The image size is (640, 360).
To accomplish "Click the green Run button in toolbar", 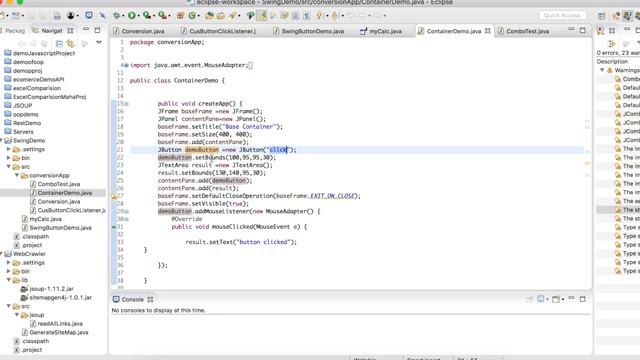I will pyautogui.click(x=131, y=16).
